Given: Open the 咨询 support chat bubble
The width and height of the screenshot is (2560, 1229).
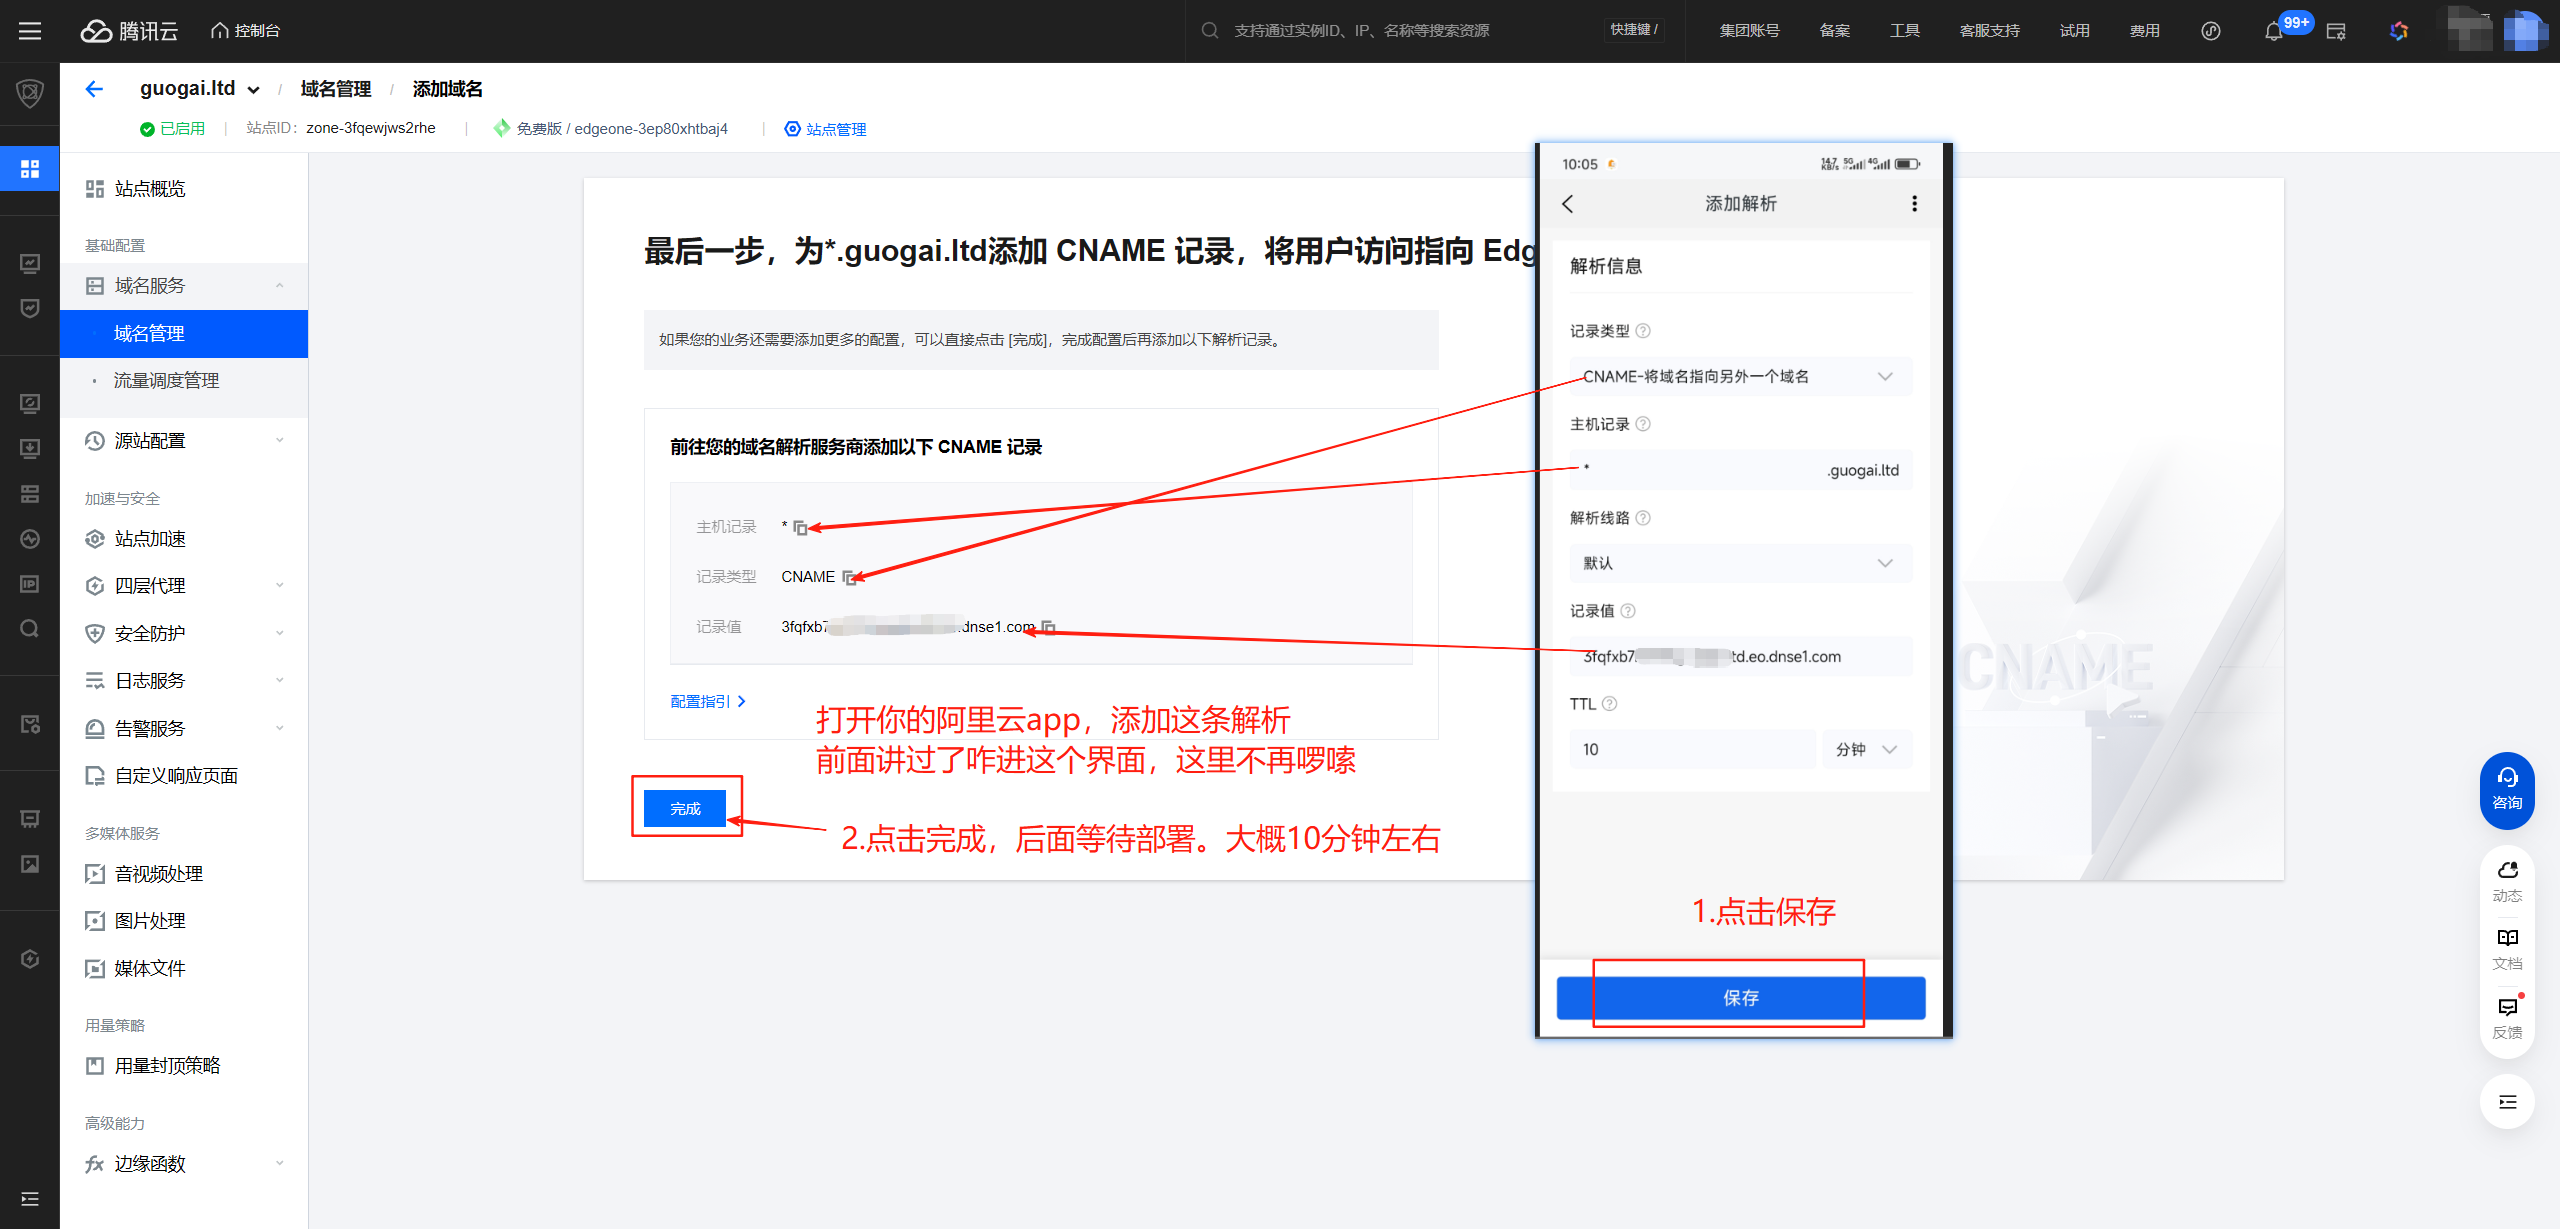Looking at the screenshot, I should 2507,789.
